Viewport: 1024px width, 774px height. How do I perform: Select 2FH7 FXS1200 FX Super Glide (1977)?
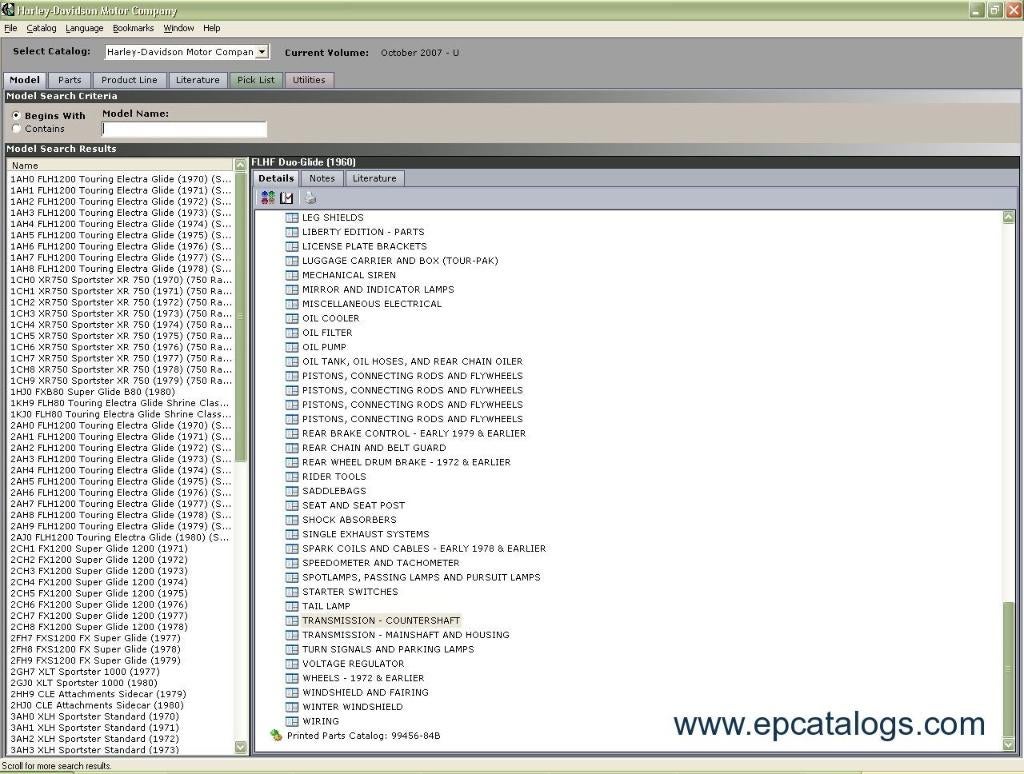95,638
